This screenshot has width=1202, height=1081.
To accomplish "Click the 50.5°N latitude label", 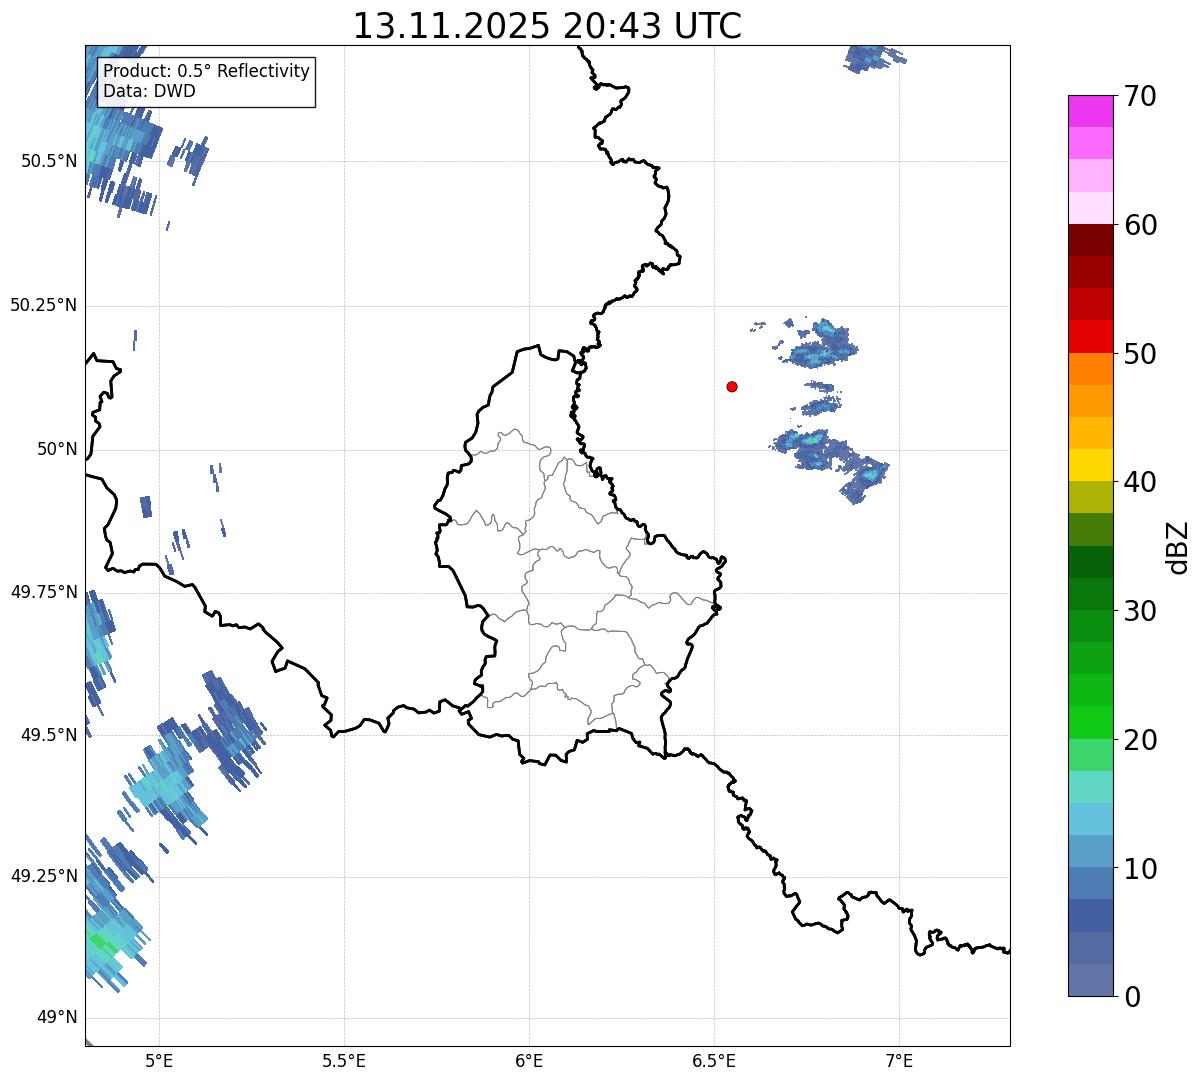I will tap(49, 161).
